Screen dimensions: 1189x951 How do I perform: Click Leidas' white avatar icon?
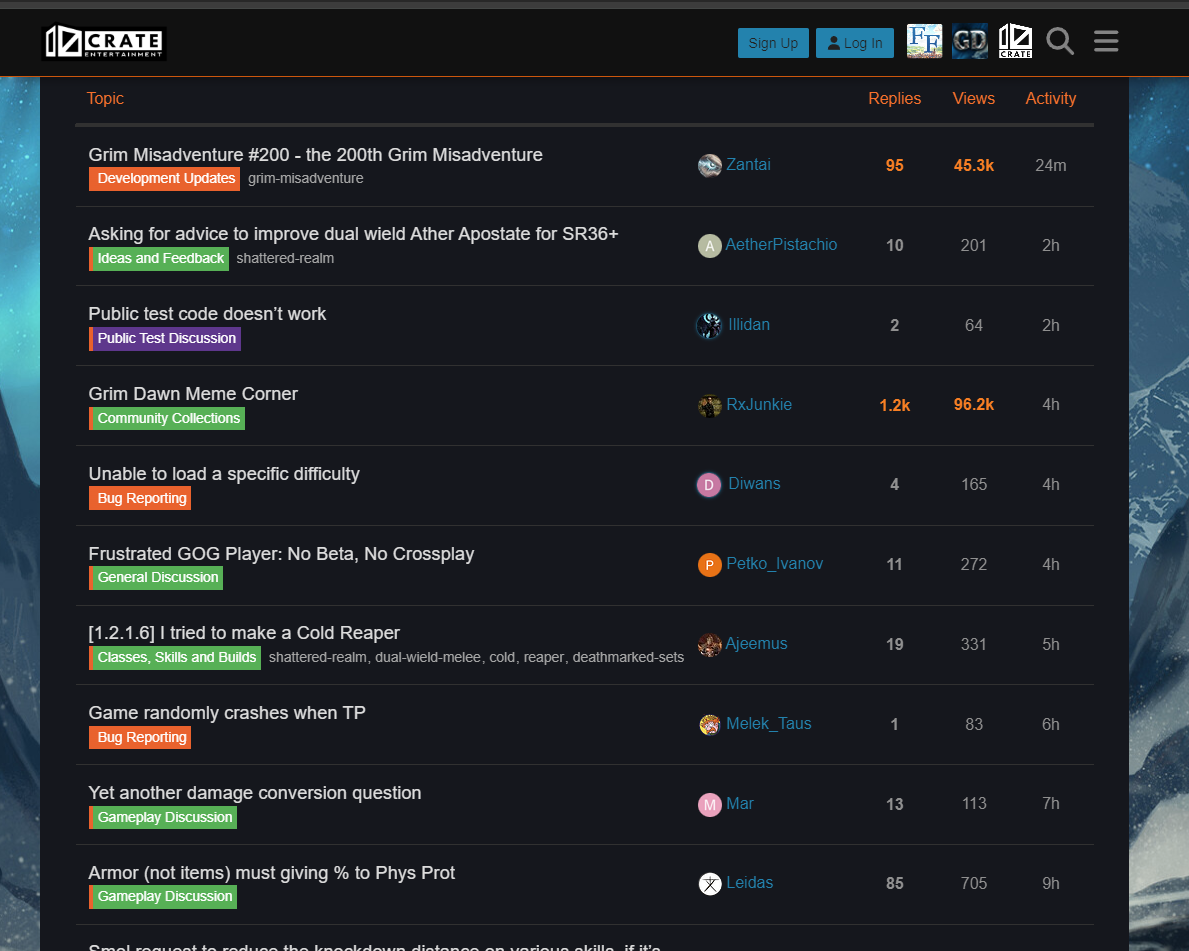tap(710, 884)
